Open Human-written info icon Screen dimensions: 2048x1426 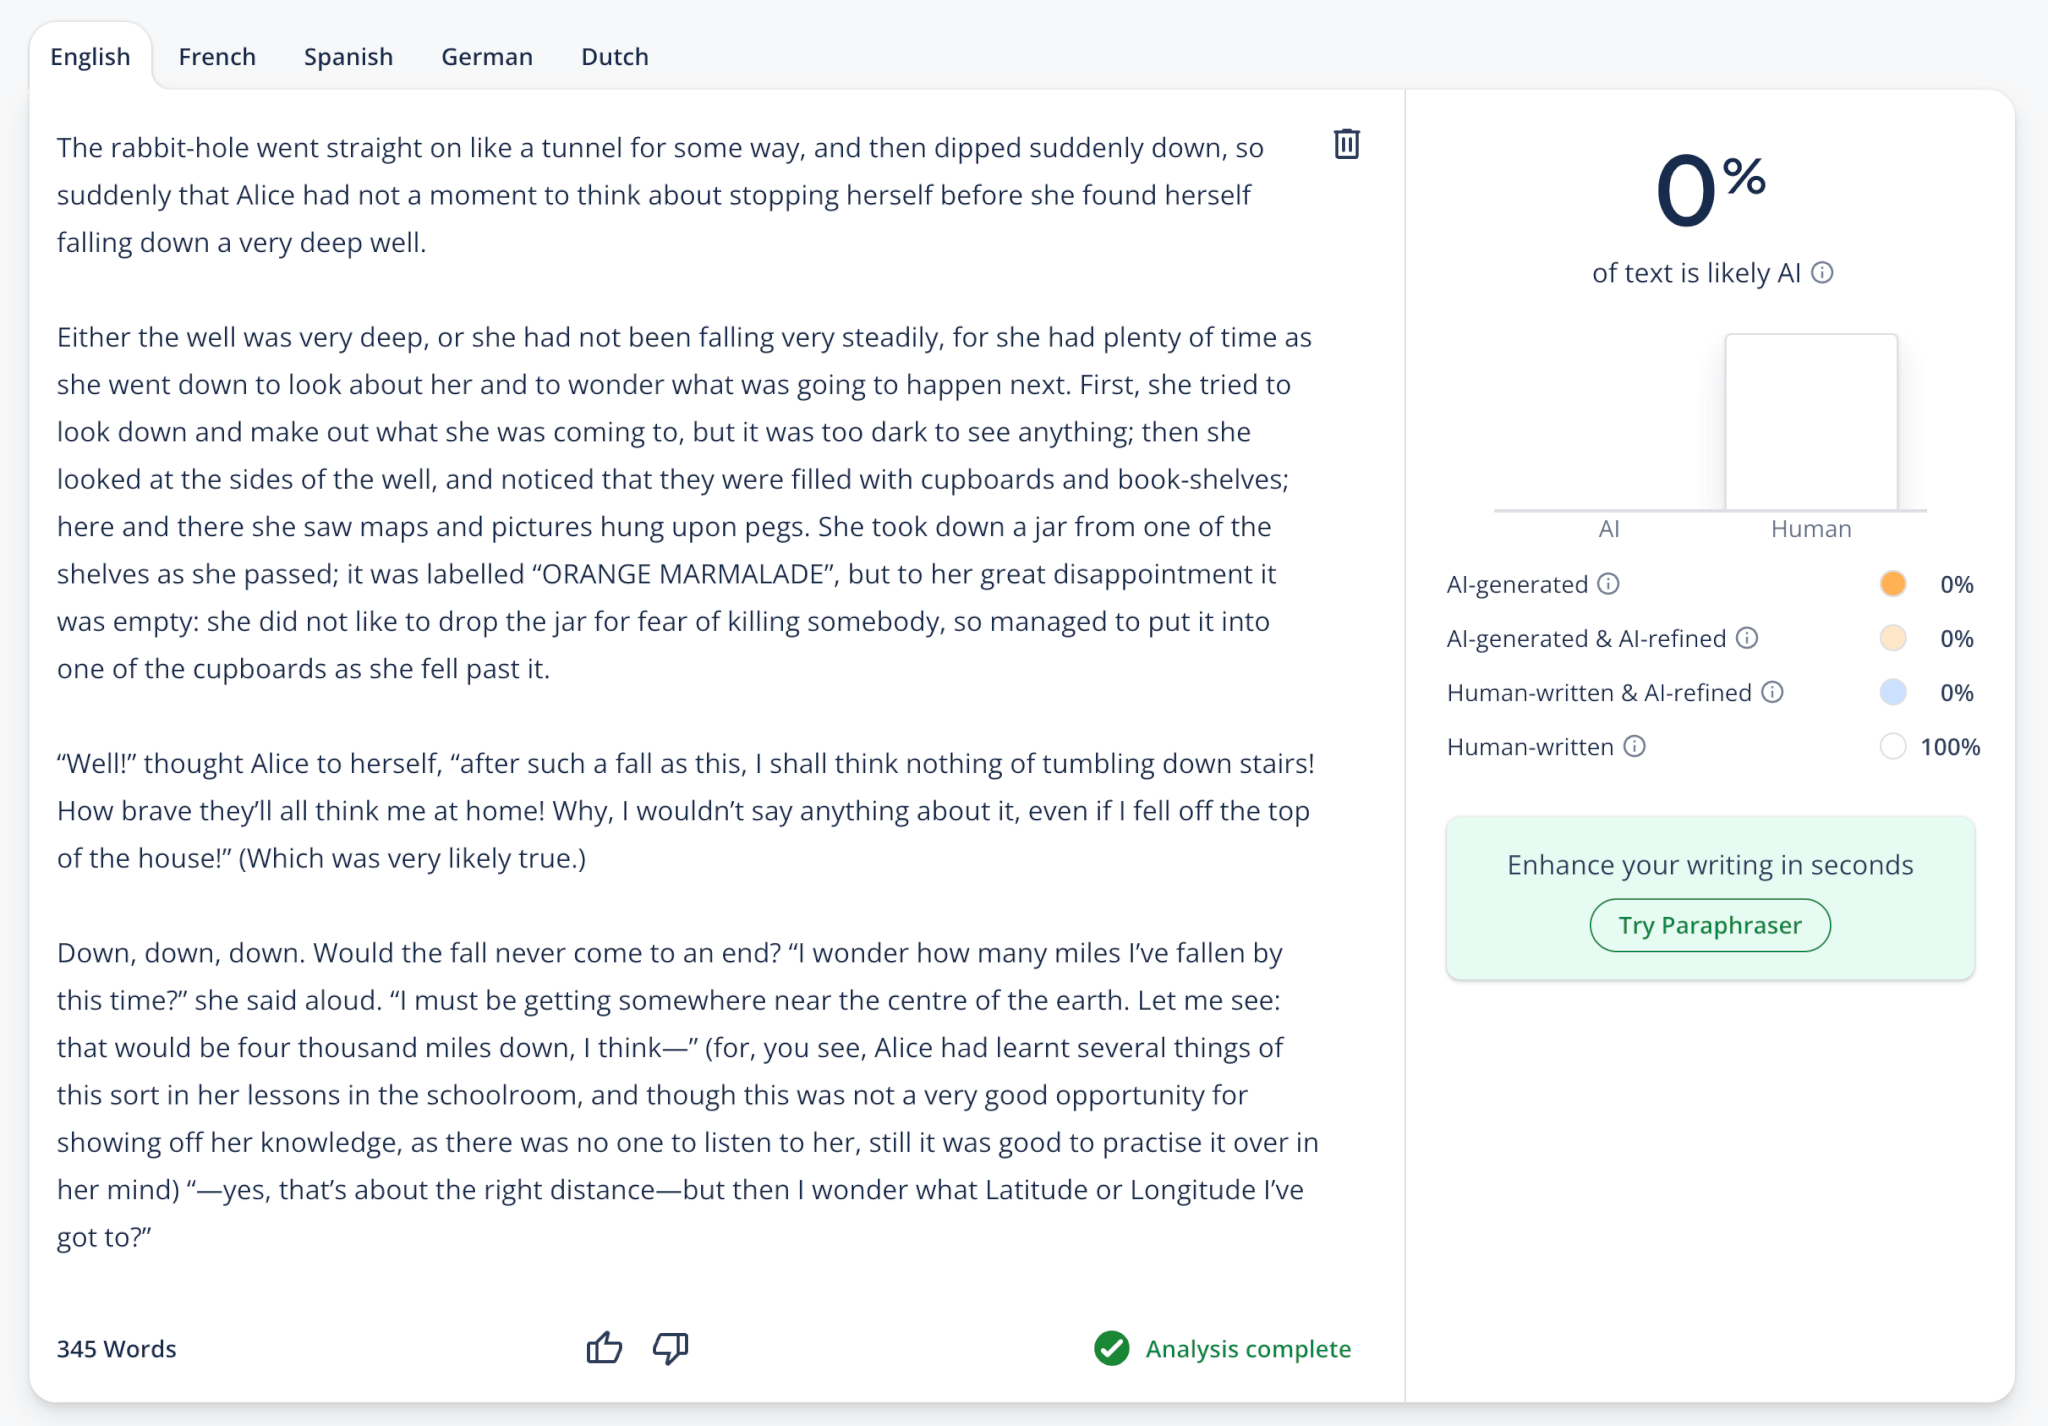[1634, 746]
